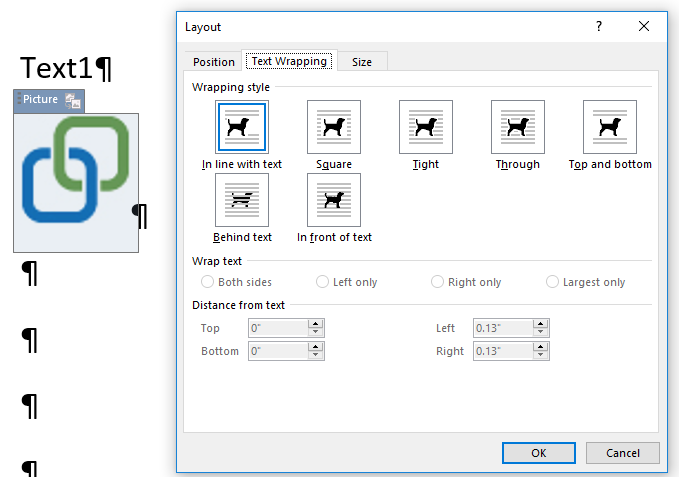The image size is (679, 477).
Task: Confirm with the OK button
Action: coord(539,453)
